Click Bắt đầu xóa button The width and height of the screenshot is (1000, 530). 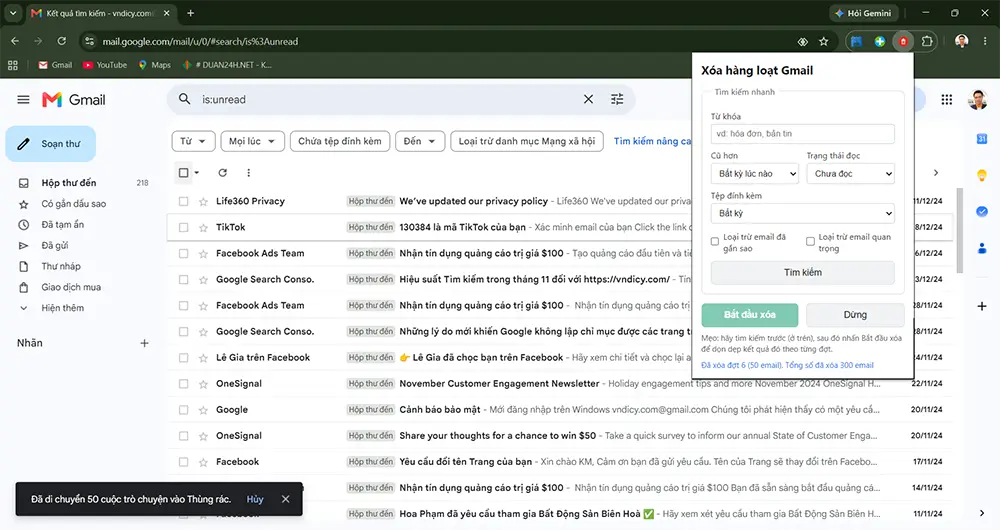tap(749, 314)
